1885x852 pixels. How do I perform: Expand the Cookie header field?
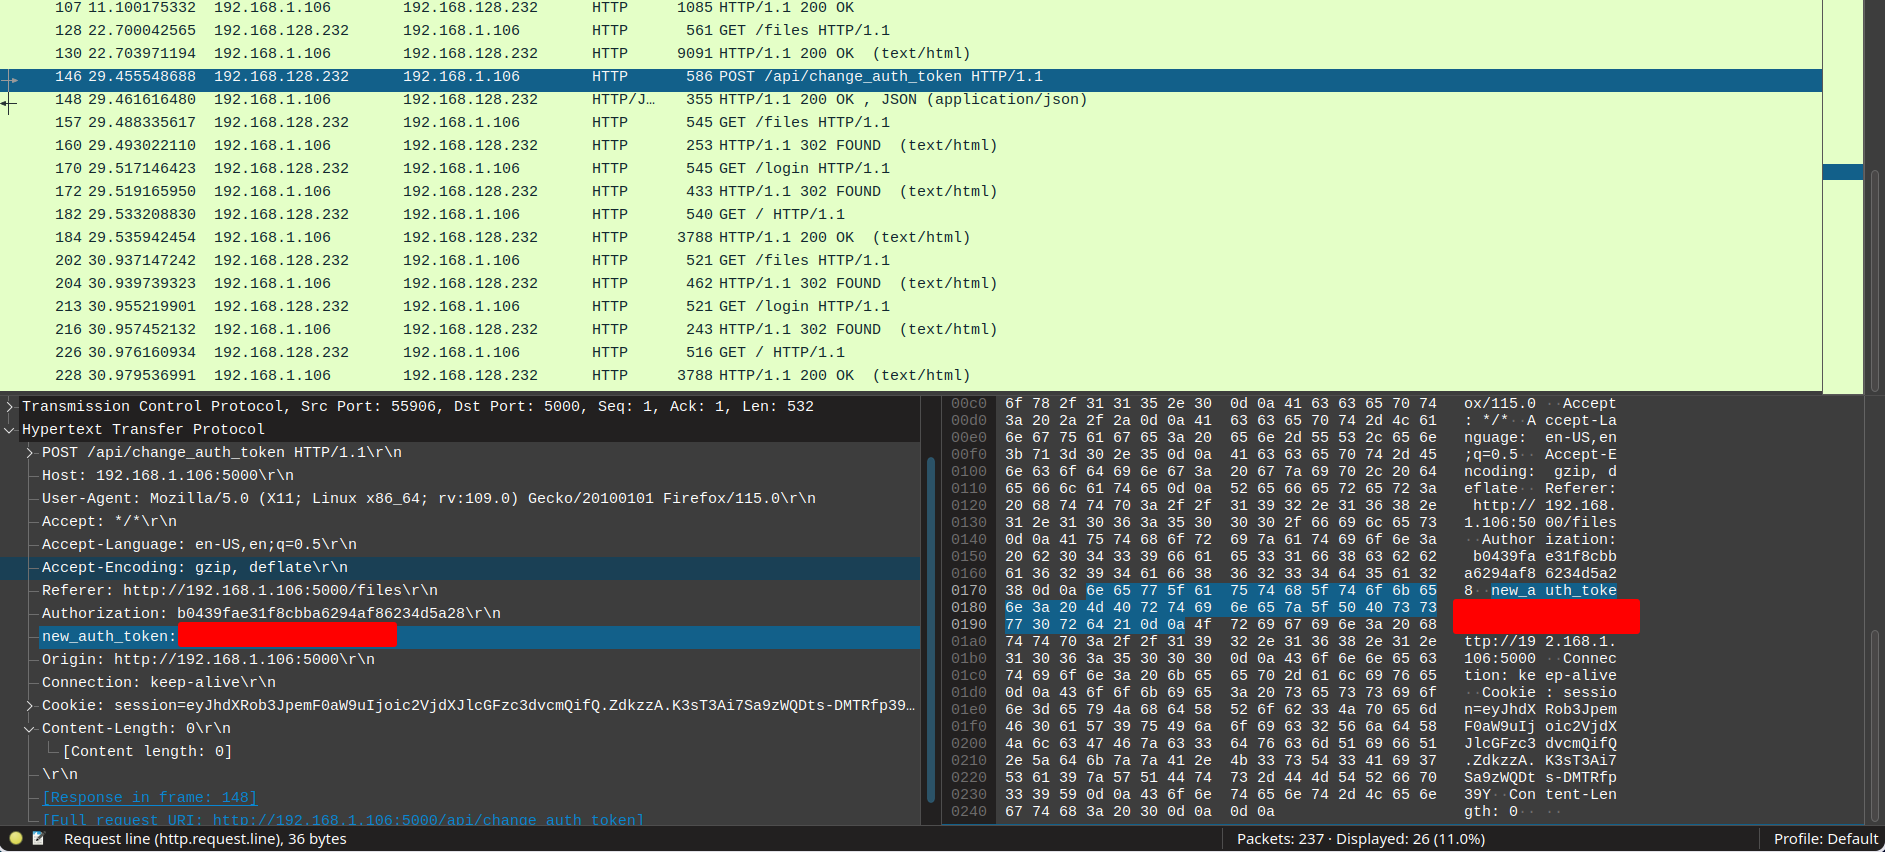(x=30, y=706)
